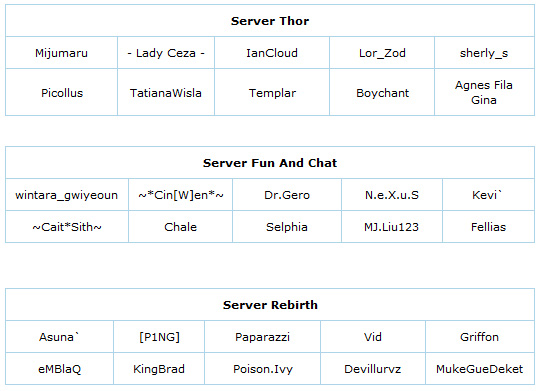
Task: Select the TatianaWisla cell
Action: tap(166, 92)
